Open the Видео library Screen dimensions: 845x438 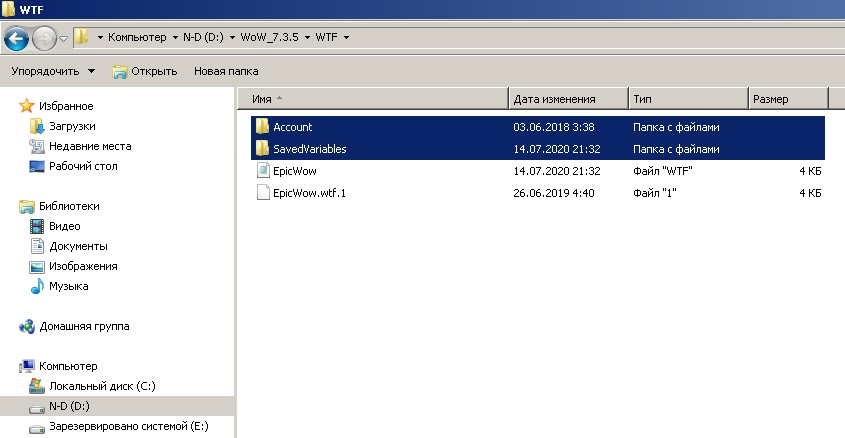click(x=64, y=226)
